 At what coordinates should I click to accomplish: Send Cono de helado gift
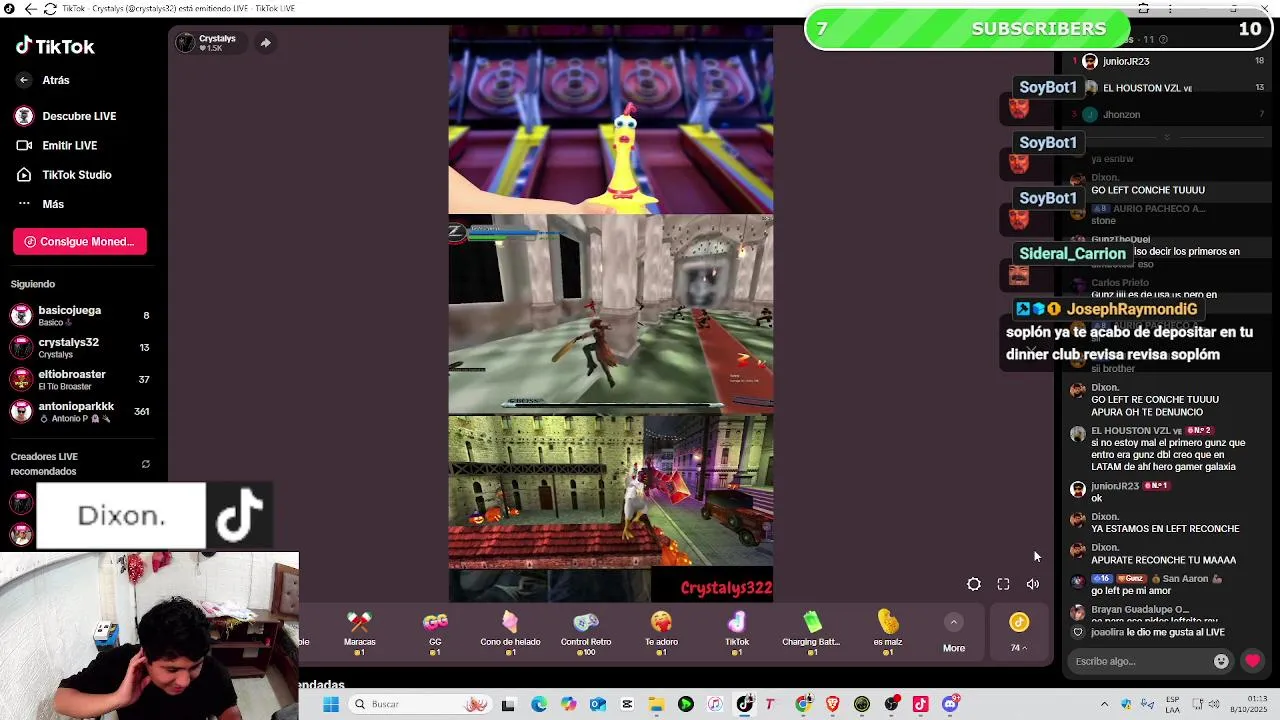pyautogui.click(x=510, y=633)
